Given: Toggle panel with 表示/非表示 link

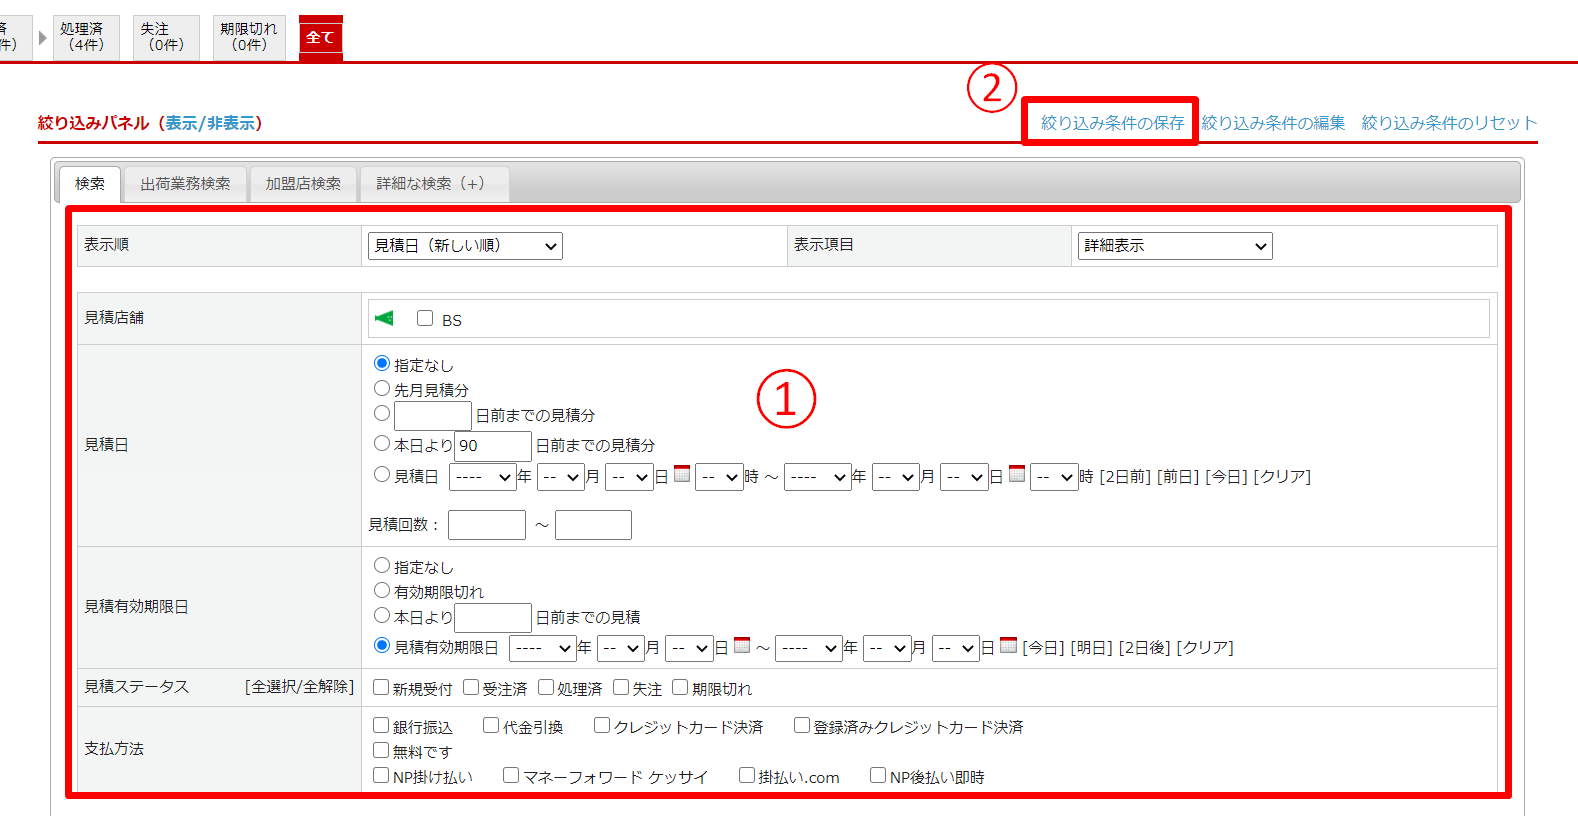Looking at the screenshot, I should [x=210, y=123].
